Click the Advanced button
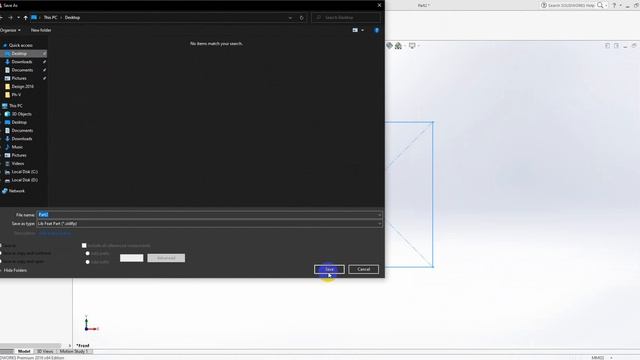This screenshot has height=360, width=640. pyautogui.click(x=166, y=258)
